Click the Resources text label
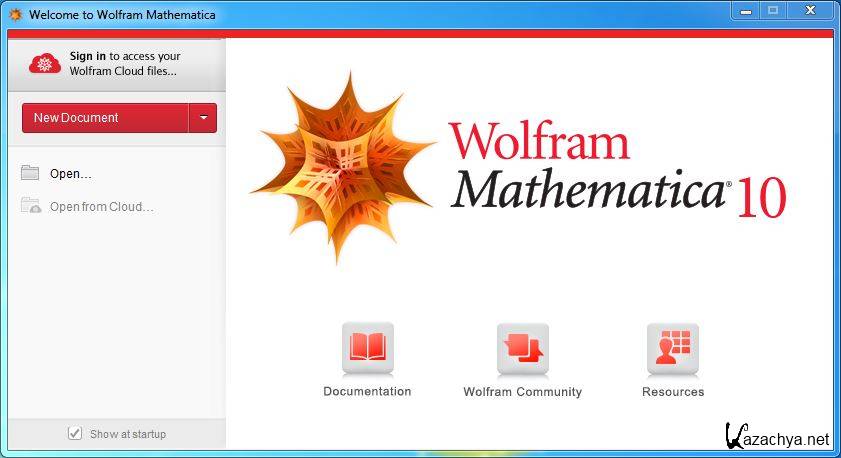This screenshot has width=841, height=458. tap(672, 392)
